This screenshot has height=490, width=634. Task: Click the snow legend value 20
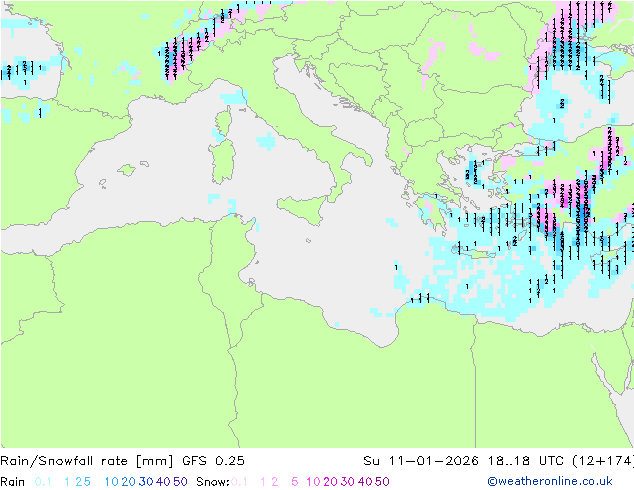click(330, 482)
